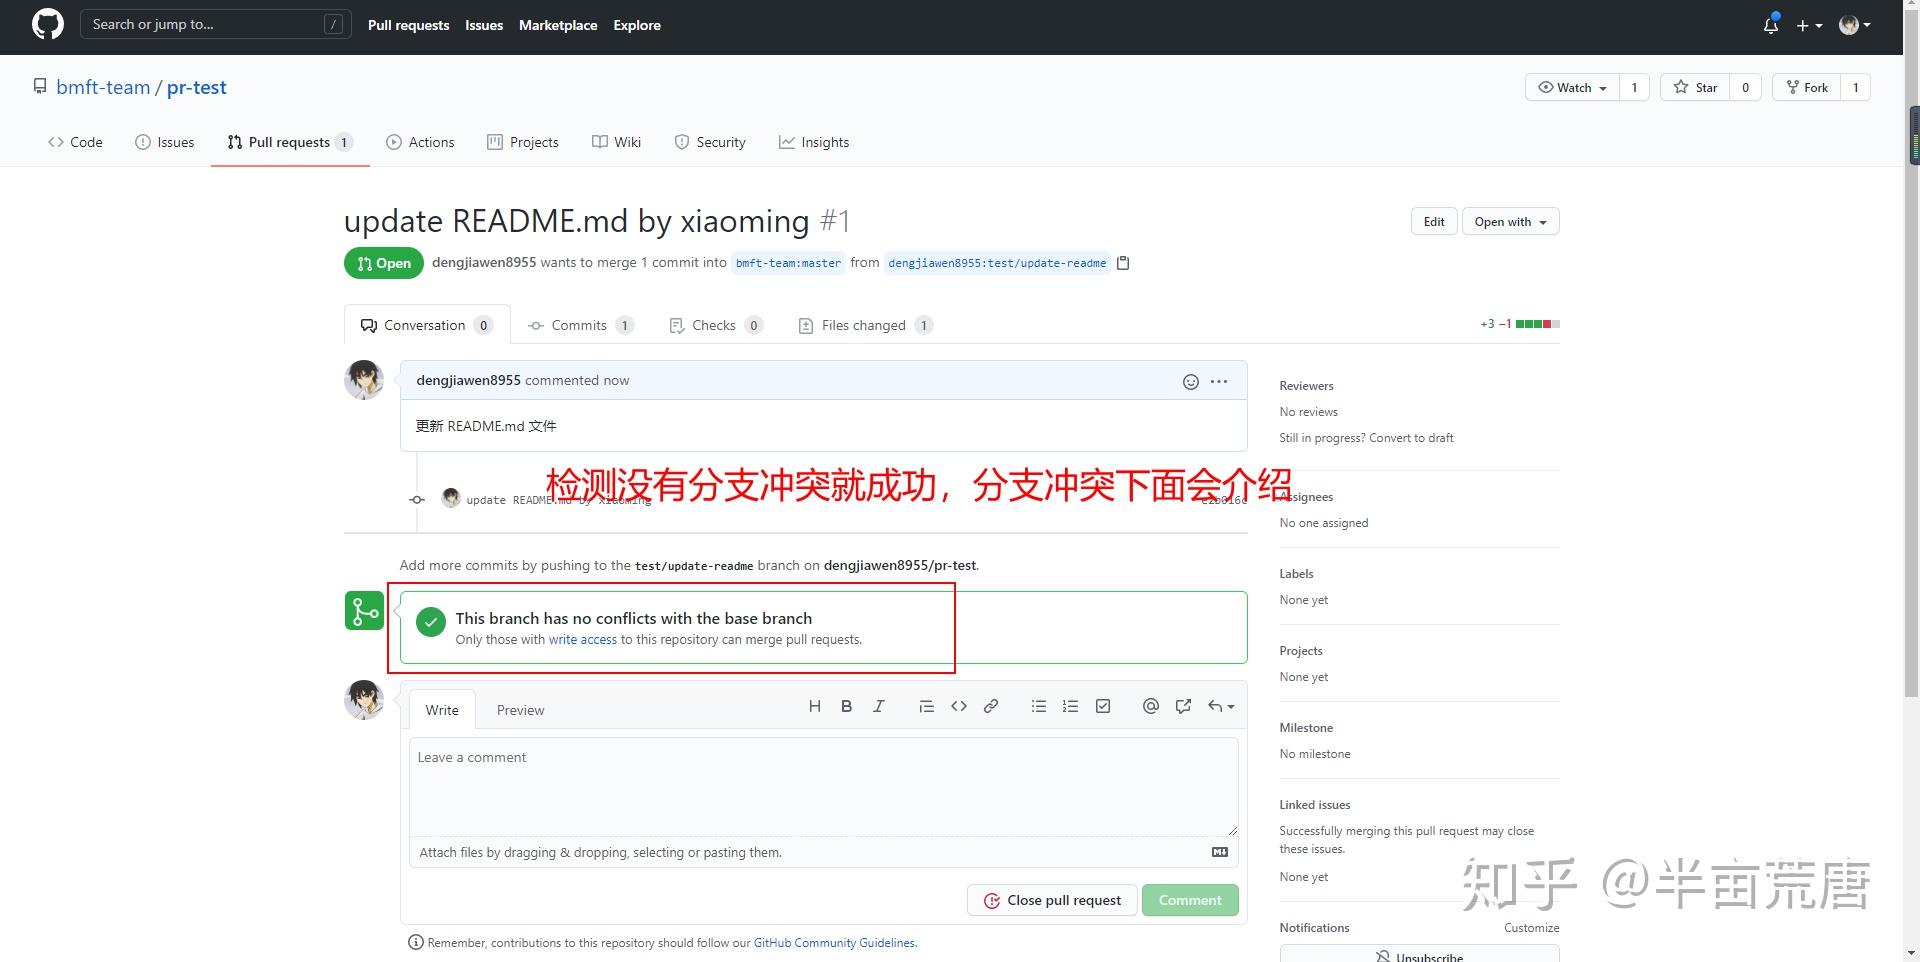Add a bulleted list
This screenshot has height=962, width=1920.
pyautogui.click(x=1039, y=706)
